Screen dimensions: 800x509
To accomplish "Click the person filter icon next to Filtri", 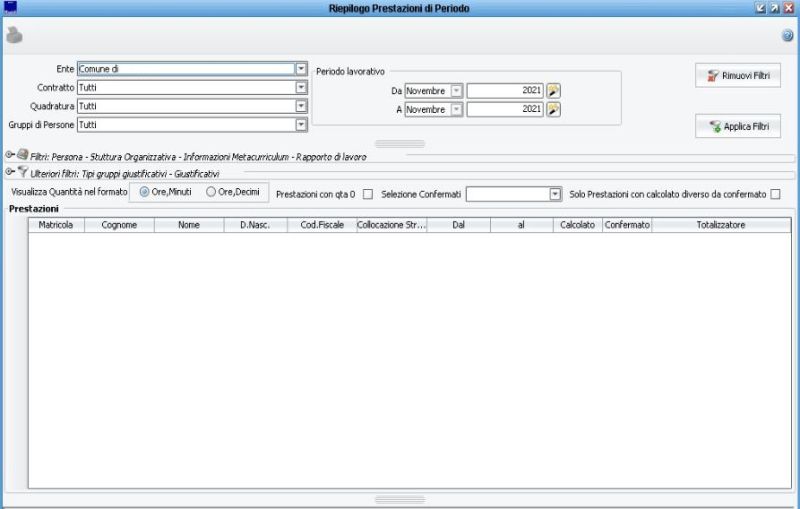I will point(22,155).
